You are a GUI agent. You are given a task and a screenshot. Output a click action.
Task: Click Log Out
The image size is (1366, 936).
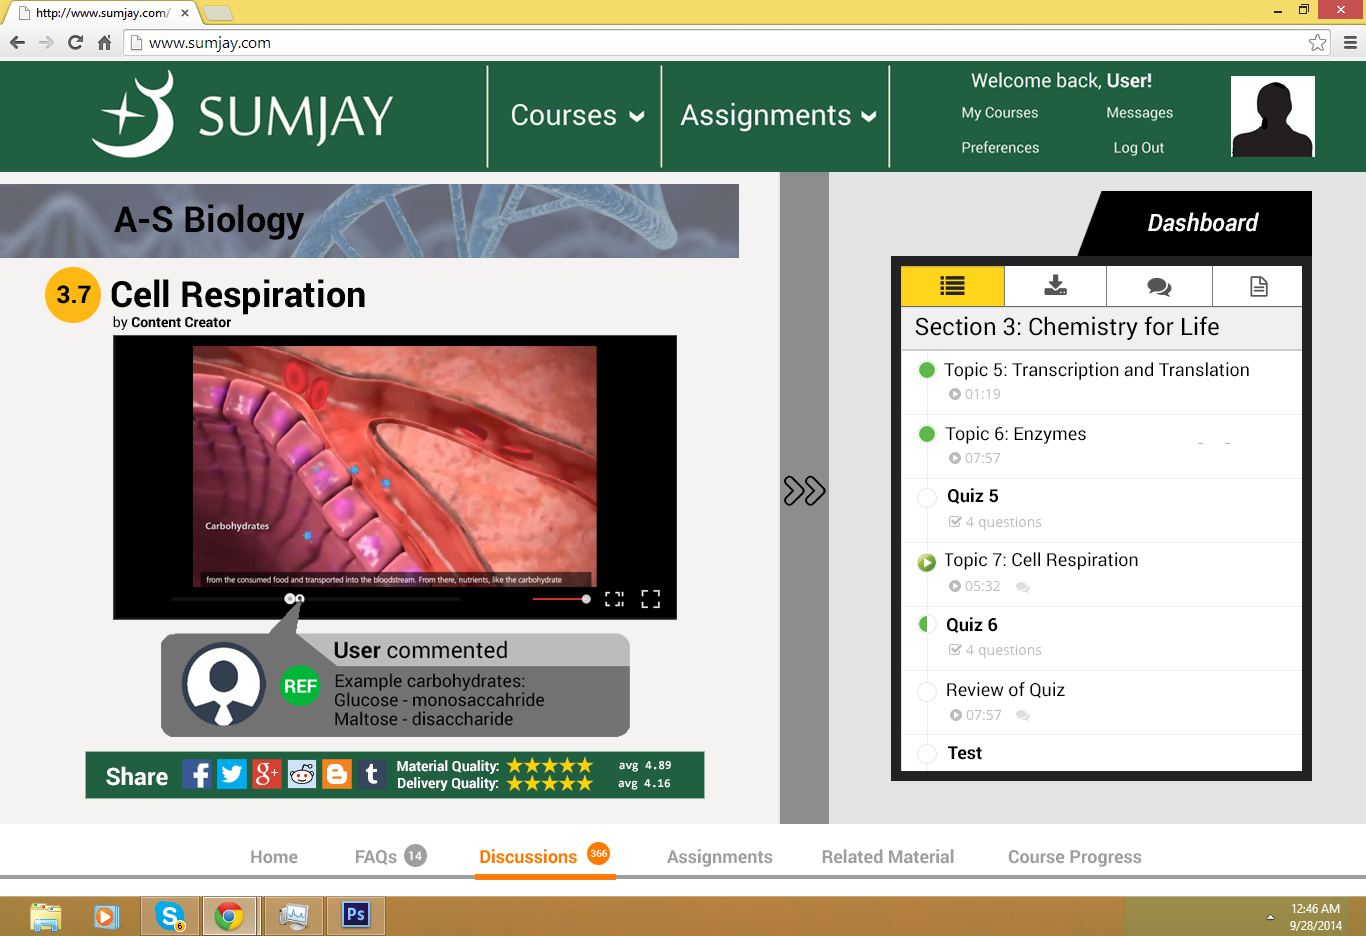click(1139, 148)
